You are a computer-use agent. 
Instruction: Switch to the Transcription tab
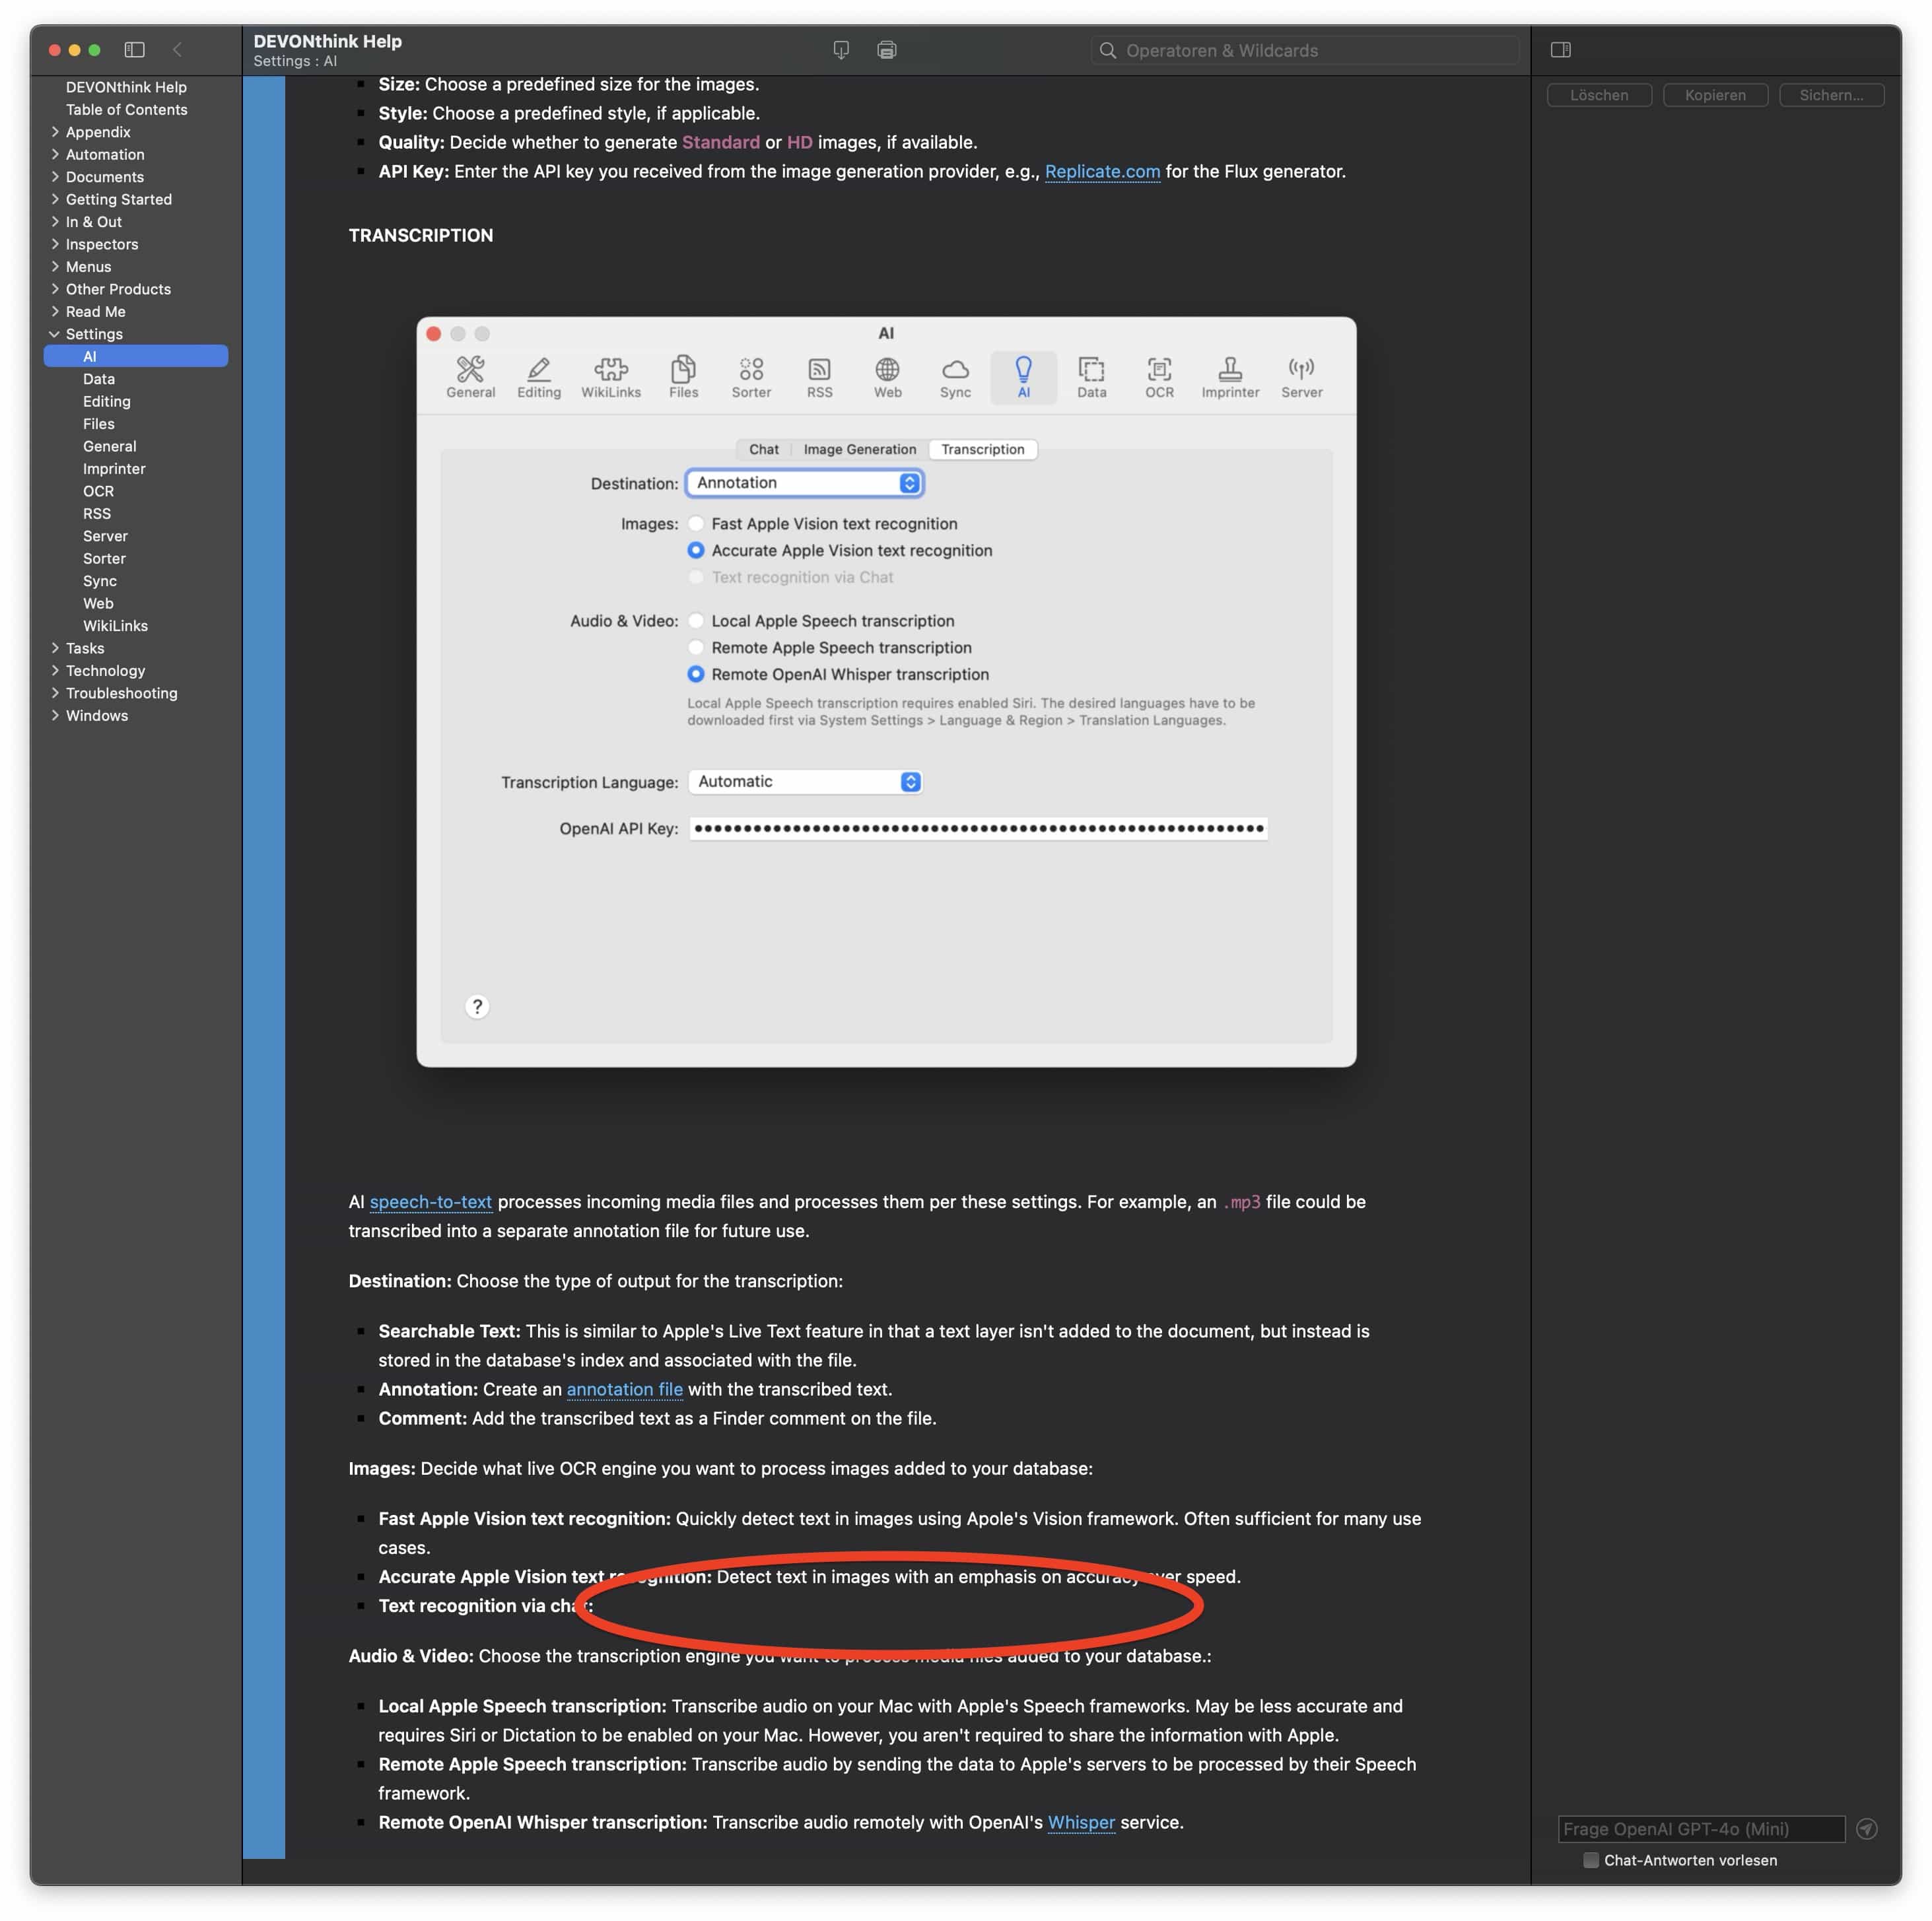983,449
